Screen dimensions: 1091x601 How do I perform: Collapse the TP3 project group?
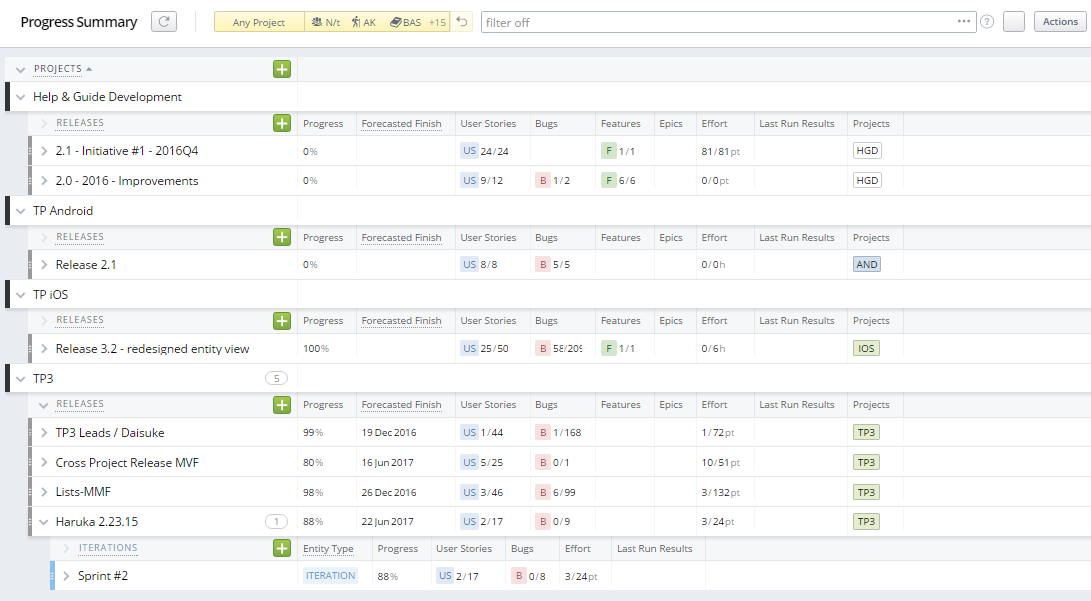coord(18,378)
